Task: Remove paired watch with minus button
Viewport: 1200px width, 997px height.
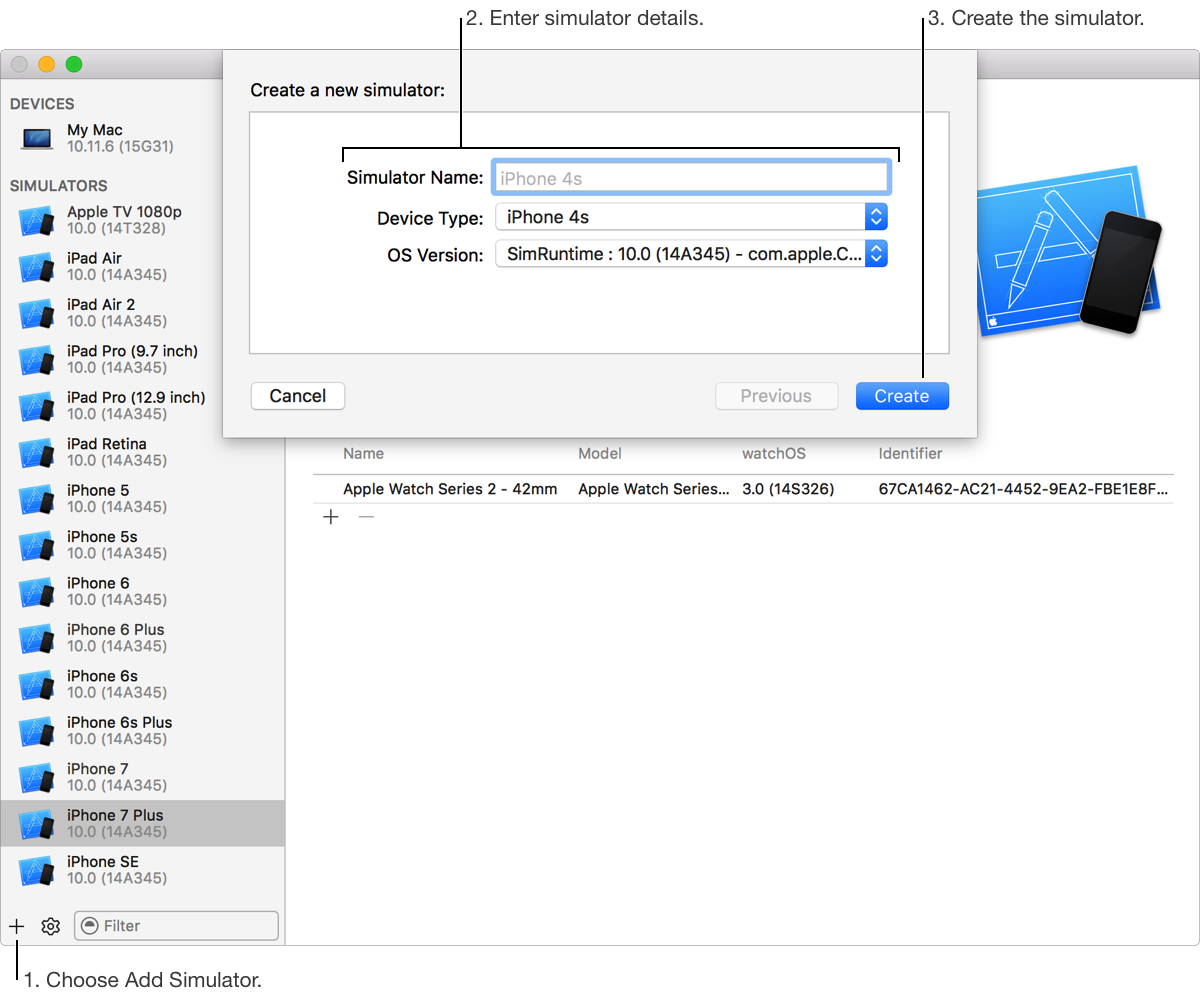Action: point(366,517)
